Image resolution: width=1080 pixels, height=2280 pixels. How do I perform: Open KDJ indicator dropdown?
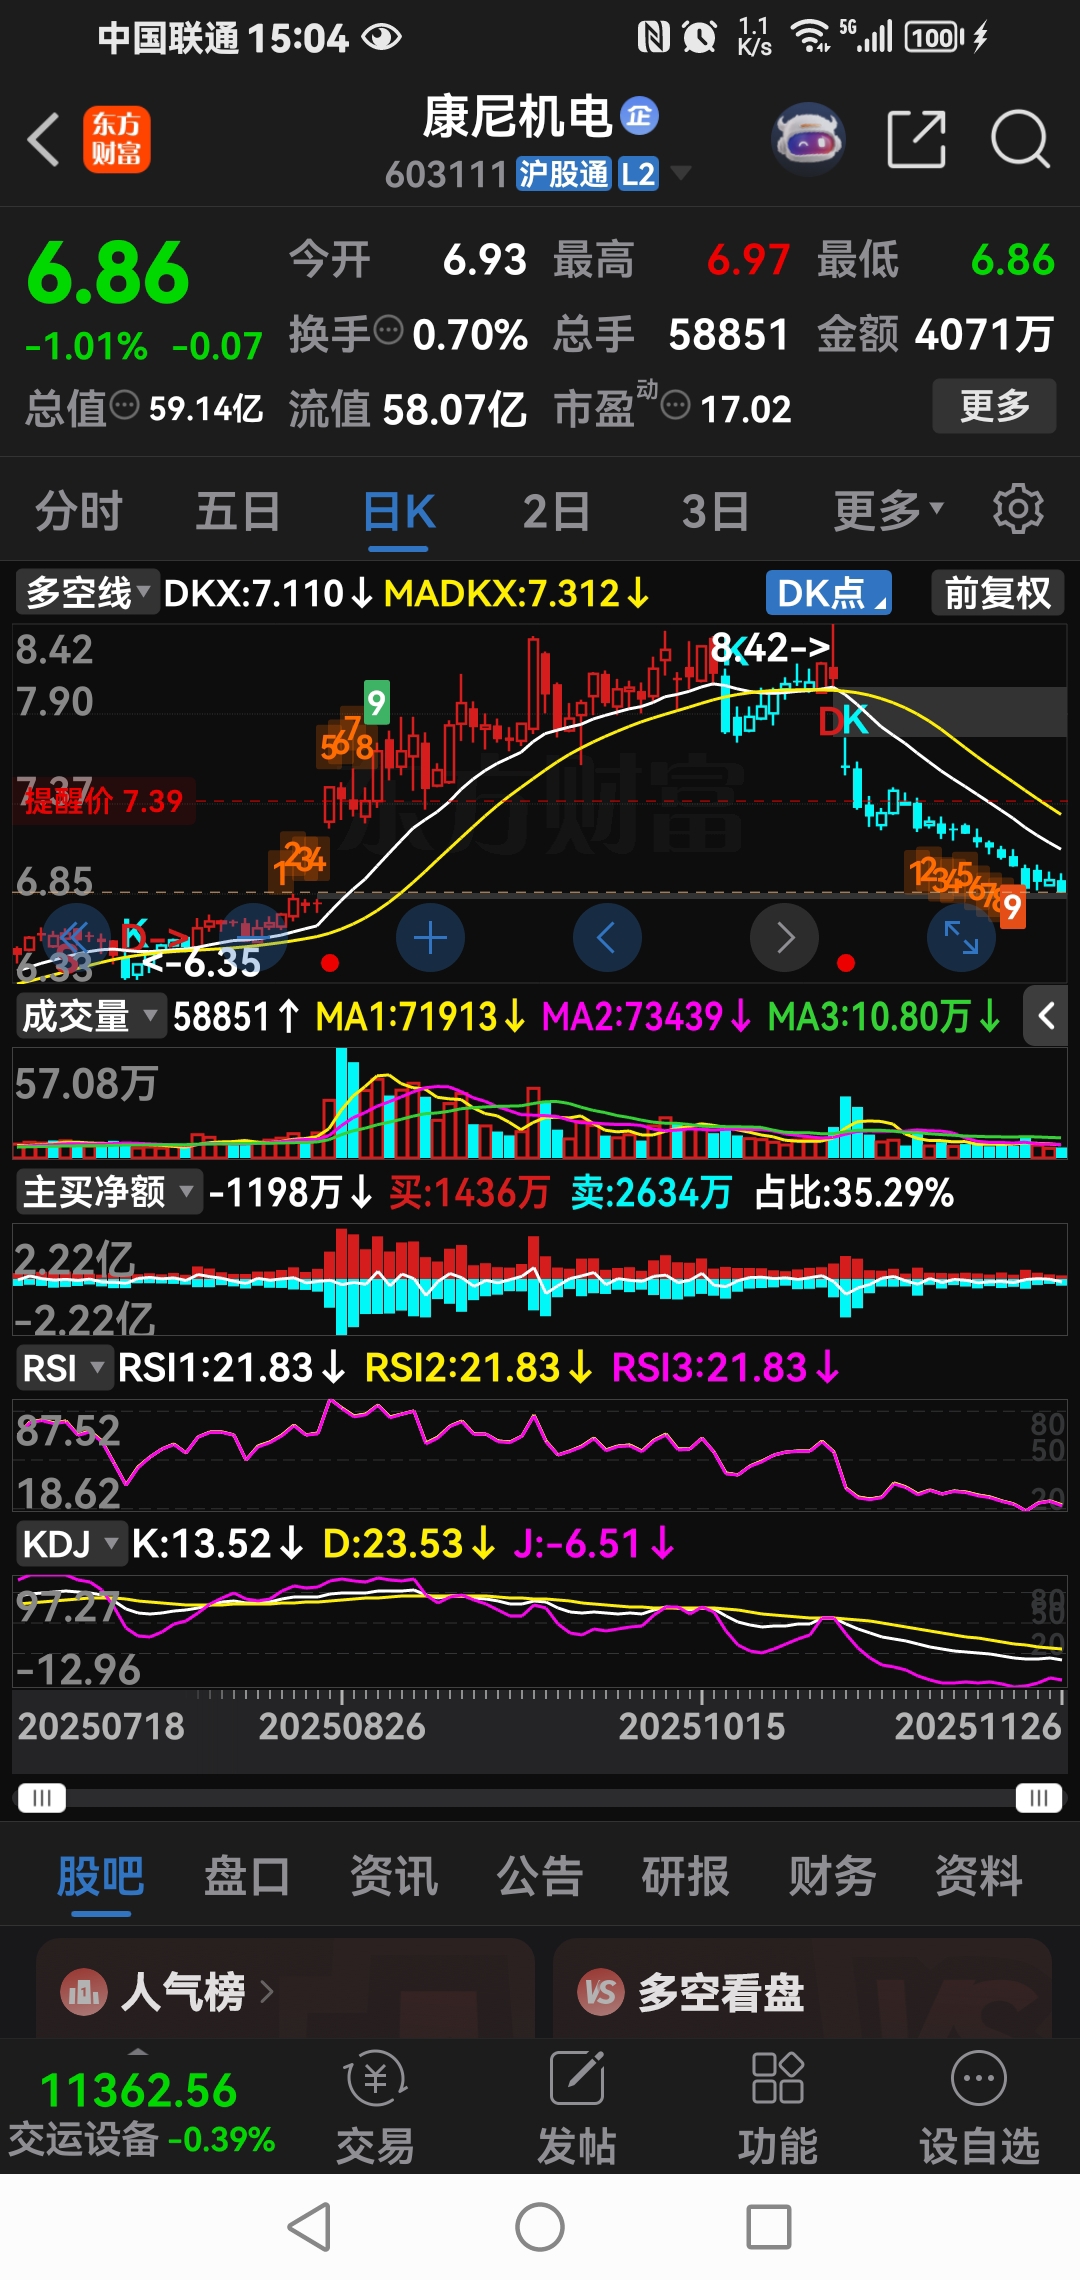click(x=70, y=1544)
